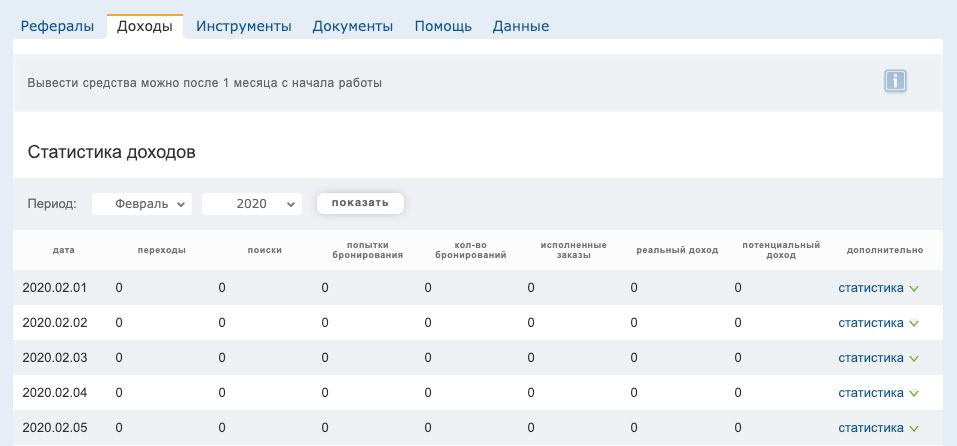Expand statistics arrow for 2020.02.05
Image resolution: width=957 pixels, height=446 pixels.
(913, 429)
